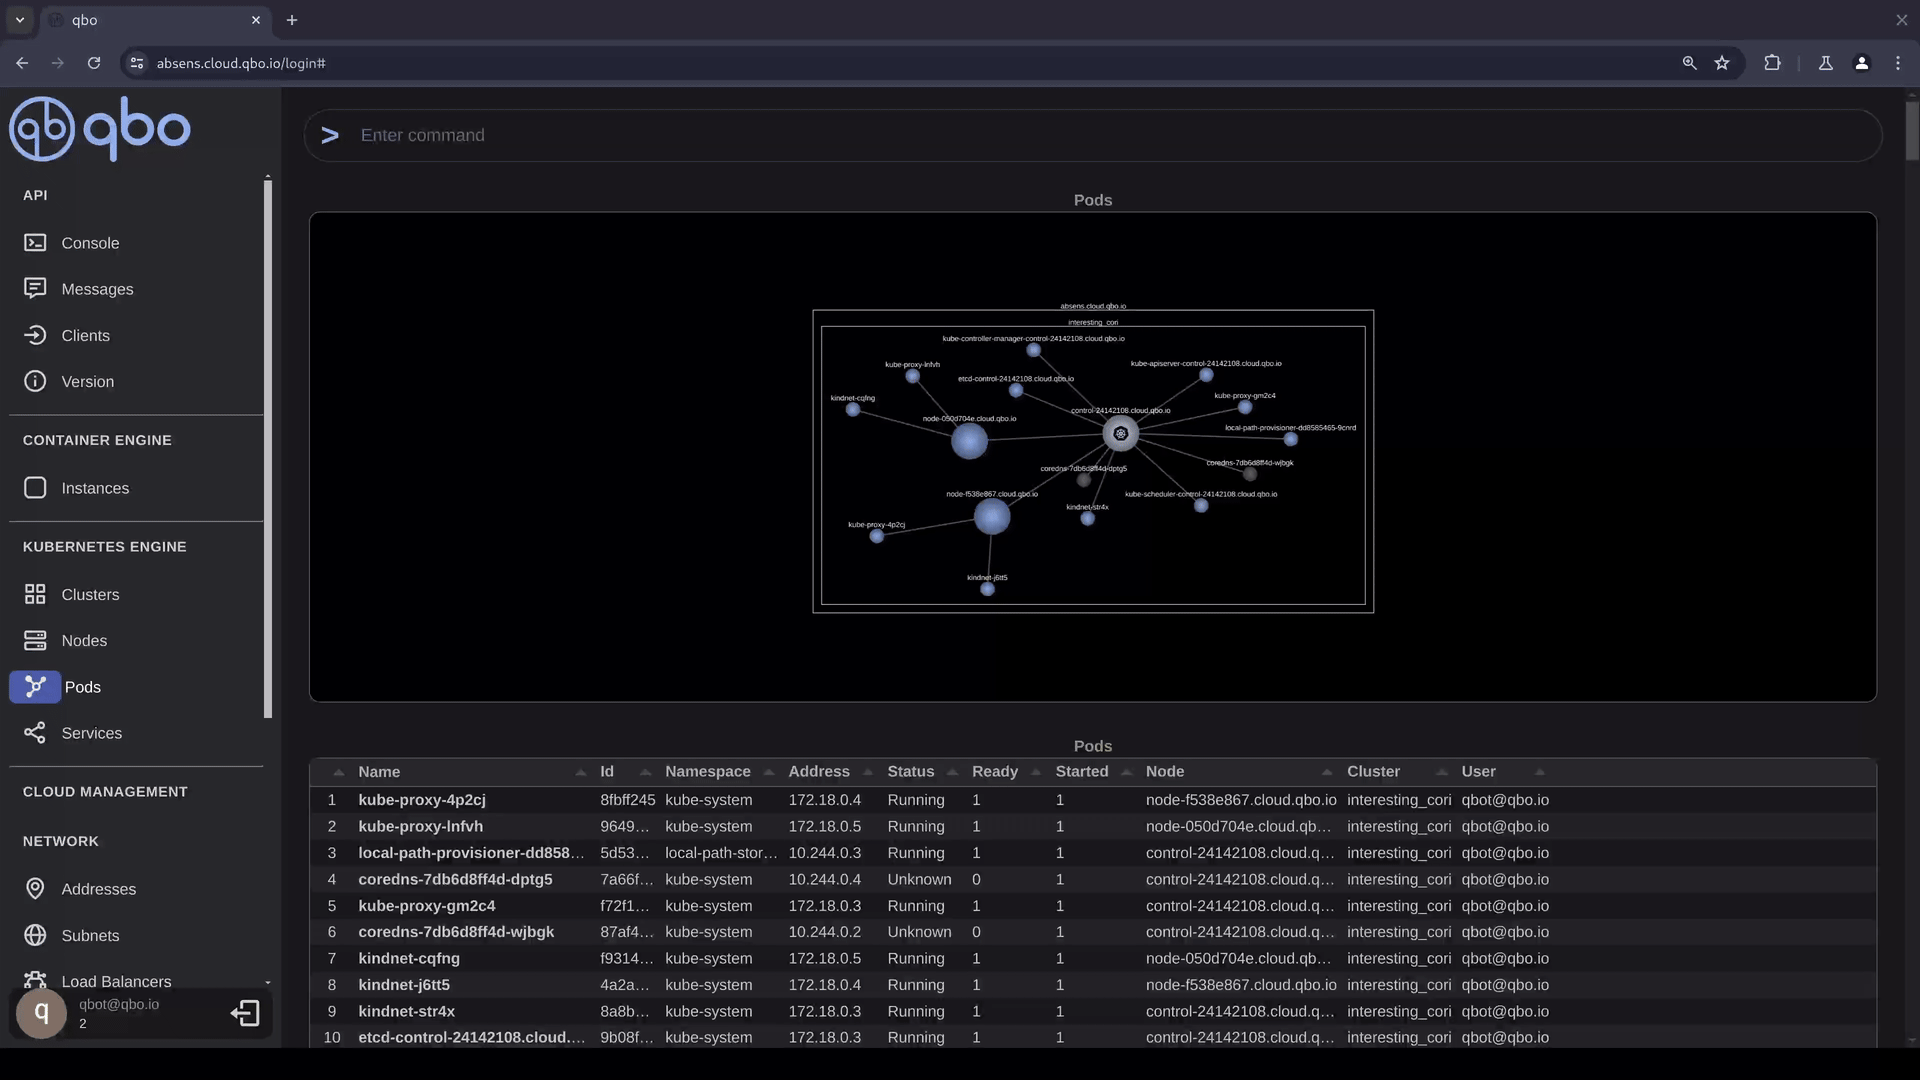
Task: Click etcd-control-24142108 pod name
Action: click(x=471, y=1037)
